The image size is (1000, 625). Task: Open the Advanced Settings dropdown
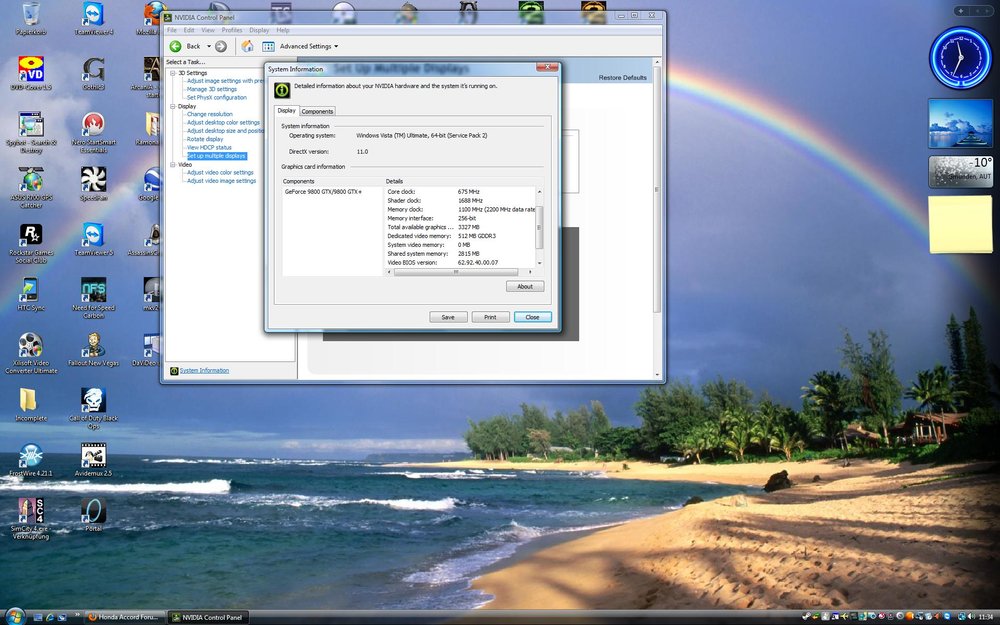[x=308, y=46]
